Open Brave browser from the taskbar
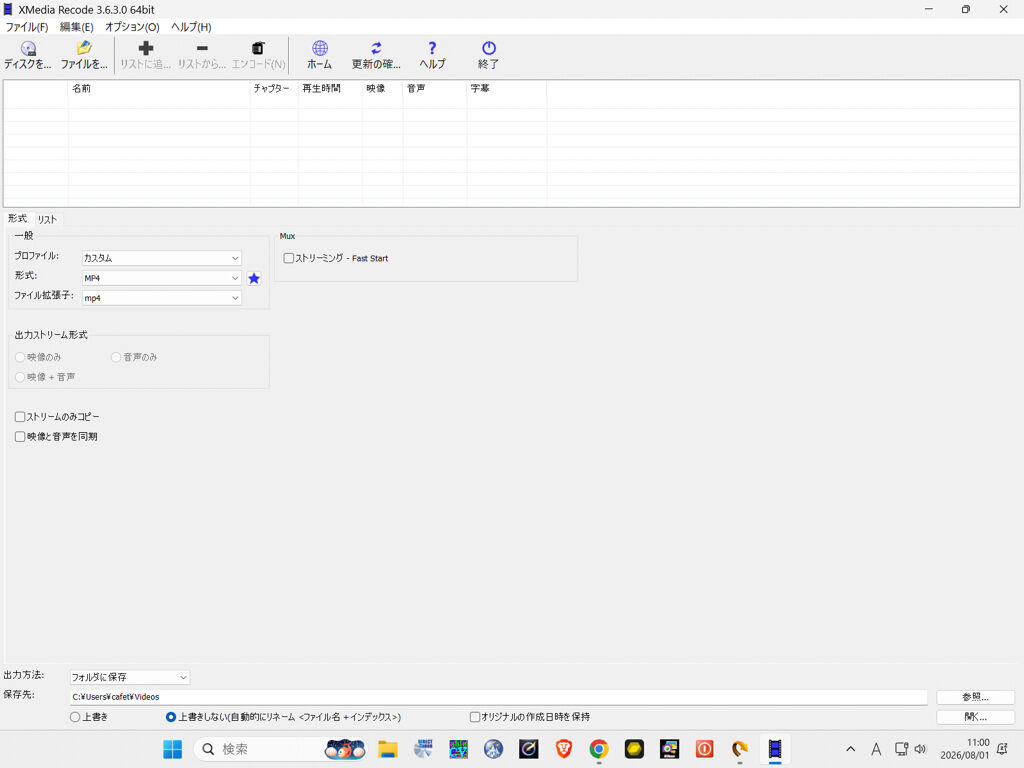Image resolution: width=1024 pixels, height=768 pixels. pos(564,749)
